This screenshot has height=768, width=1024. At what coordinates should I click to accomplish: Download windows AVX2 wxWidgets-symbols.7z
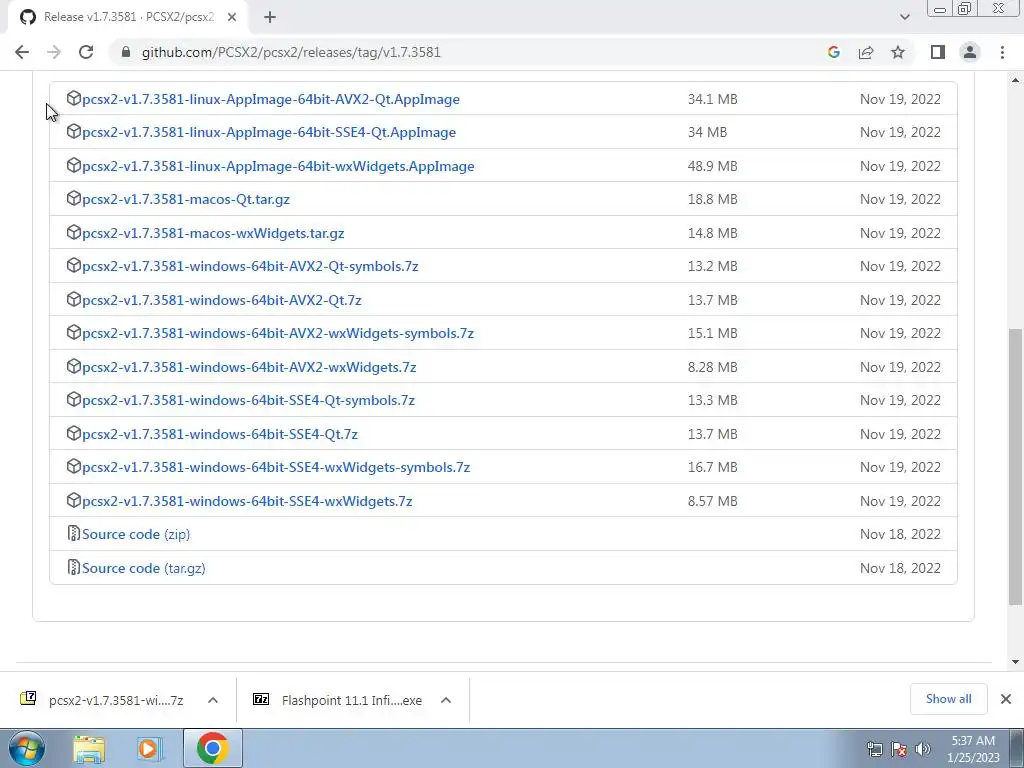click(278, 334)
